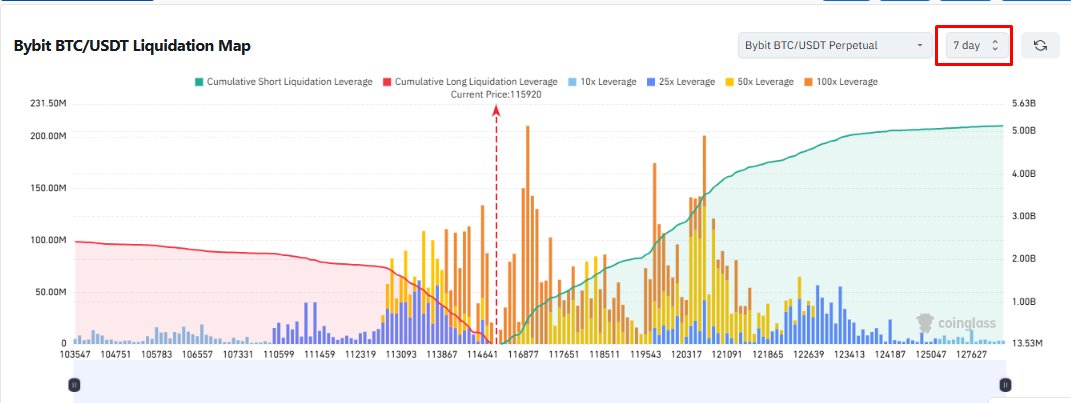Toggle the 10x Leverage legend item
1071x403 pixels.
(x=602, y=82)
